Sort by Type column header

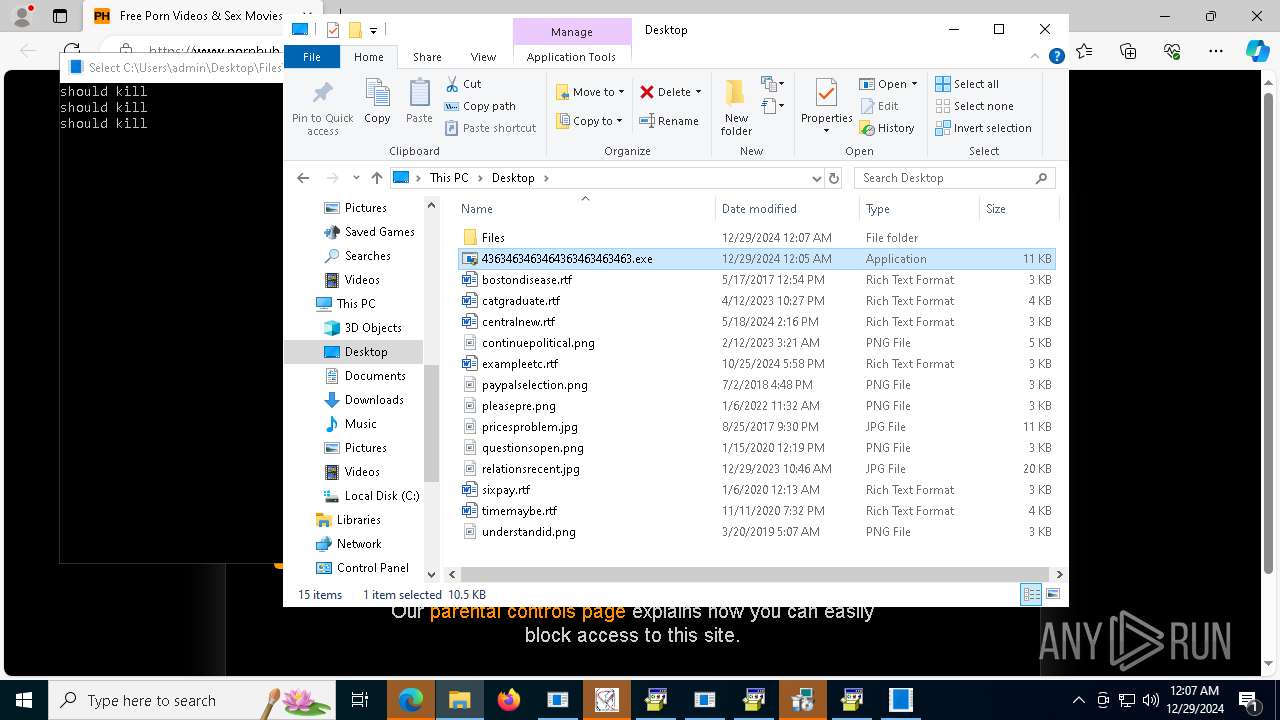point(918,209)
